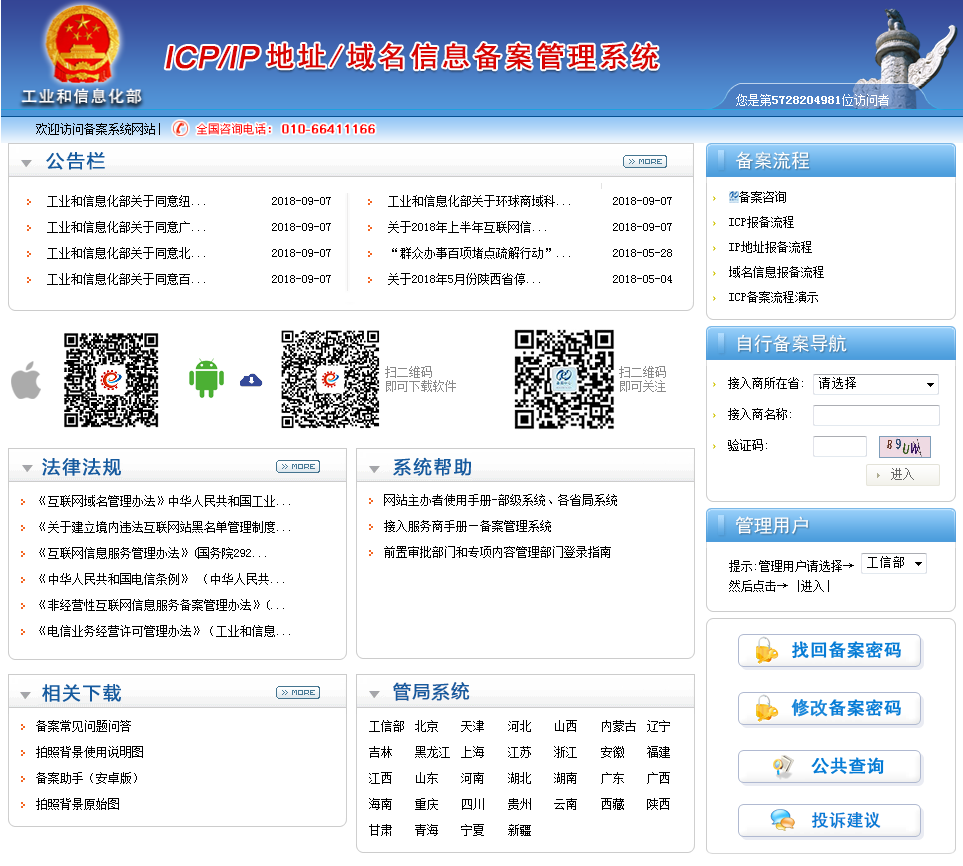Click the national emblem logo
Image resolution: width=963 pixels, height=866 pixels.
click(x=82, y=46)
